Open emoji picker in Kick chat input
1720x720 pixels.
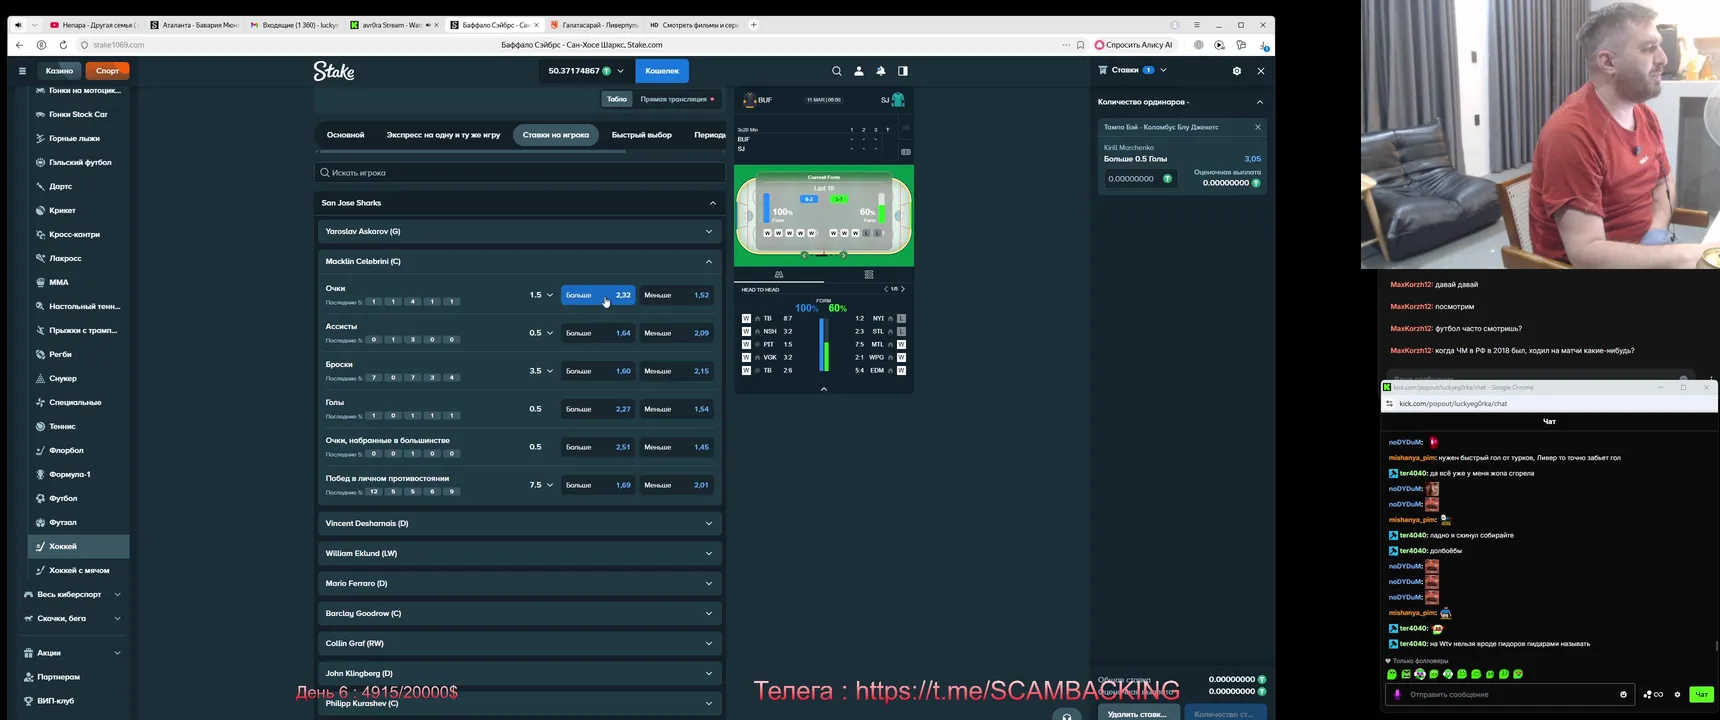click(1623, 694)
